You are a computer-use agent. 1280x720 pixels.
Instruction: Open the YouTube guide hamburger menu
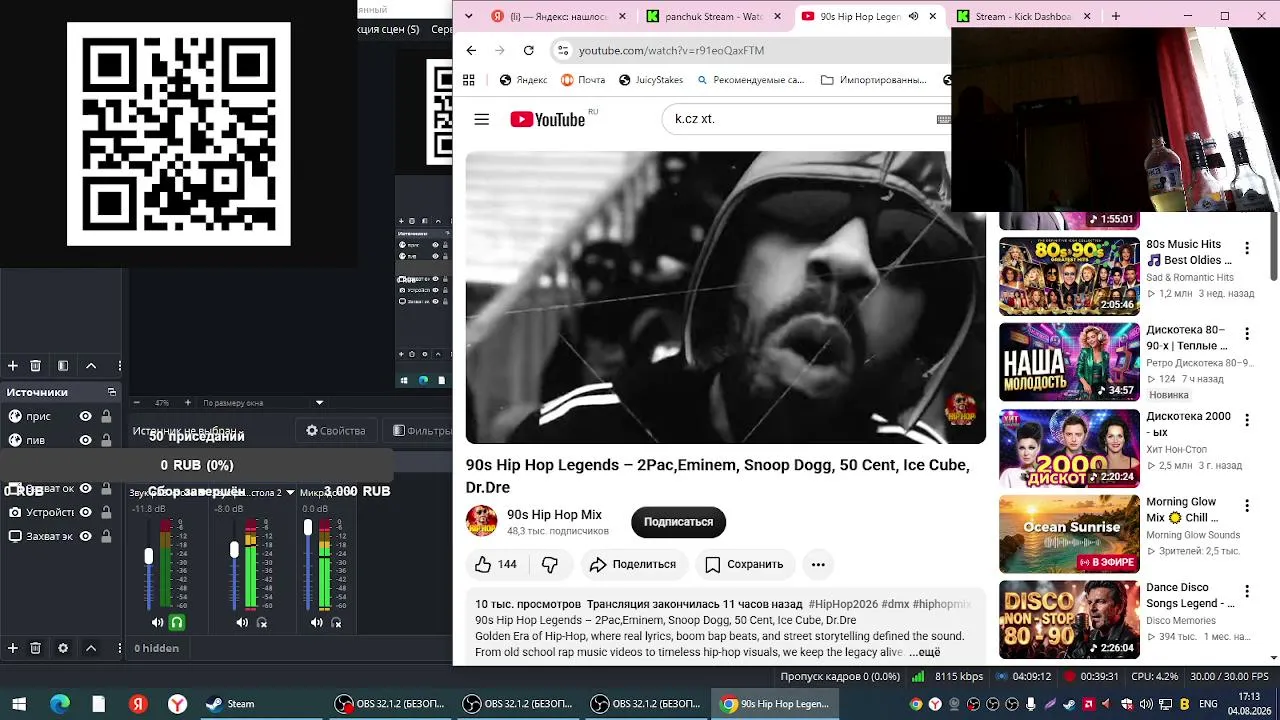point(482,119)
